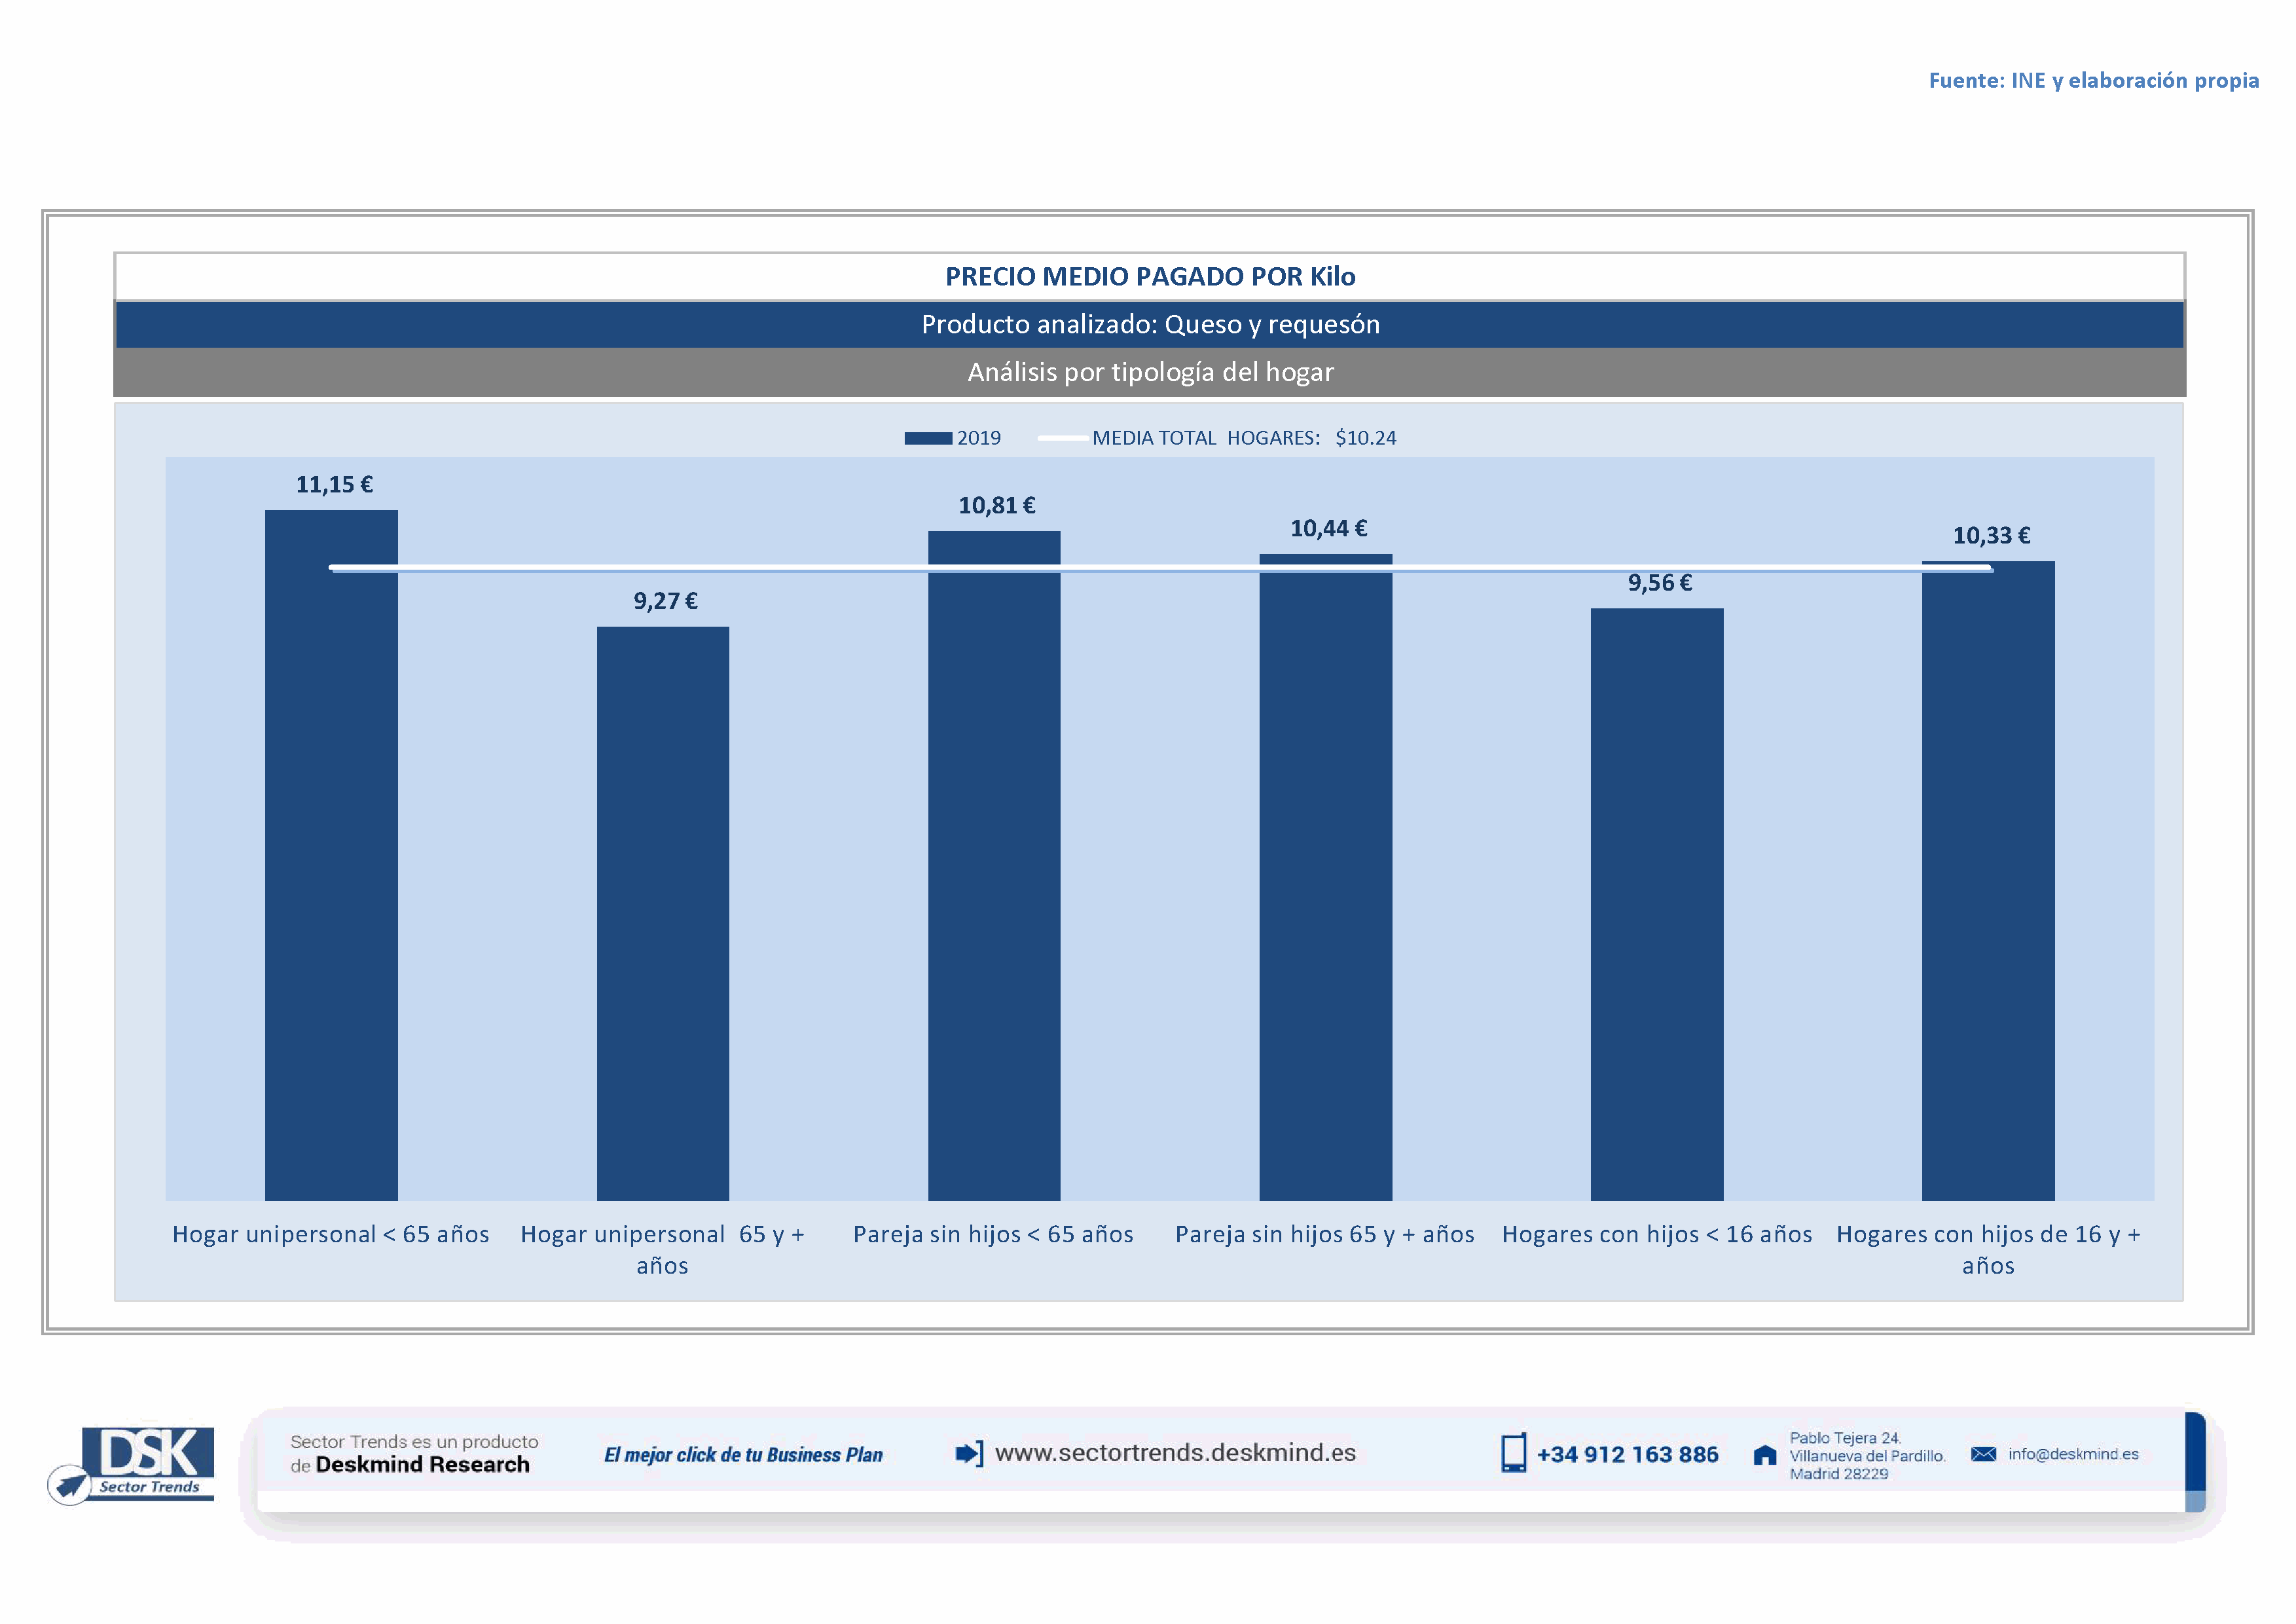
Task: Select the 11,15 € bar
Action: [x=331, y=855]
